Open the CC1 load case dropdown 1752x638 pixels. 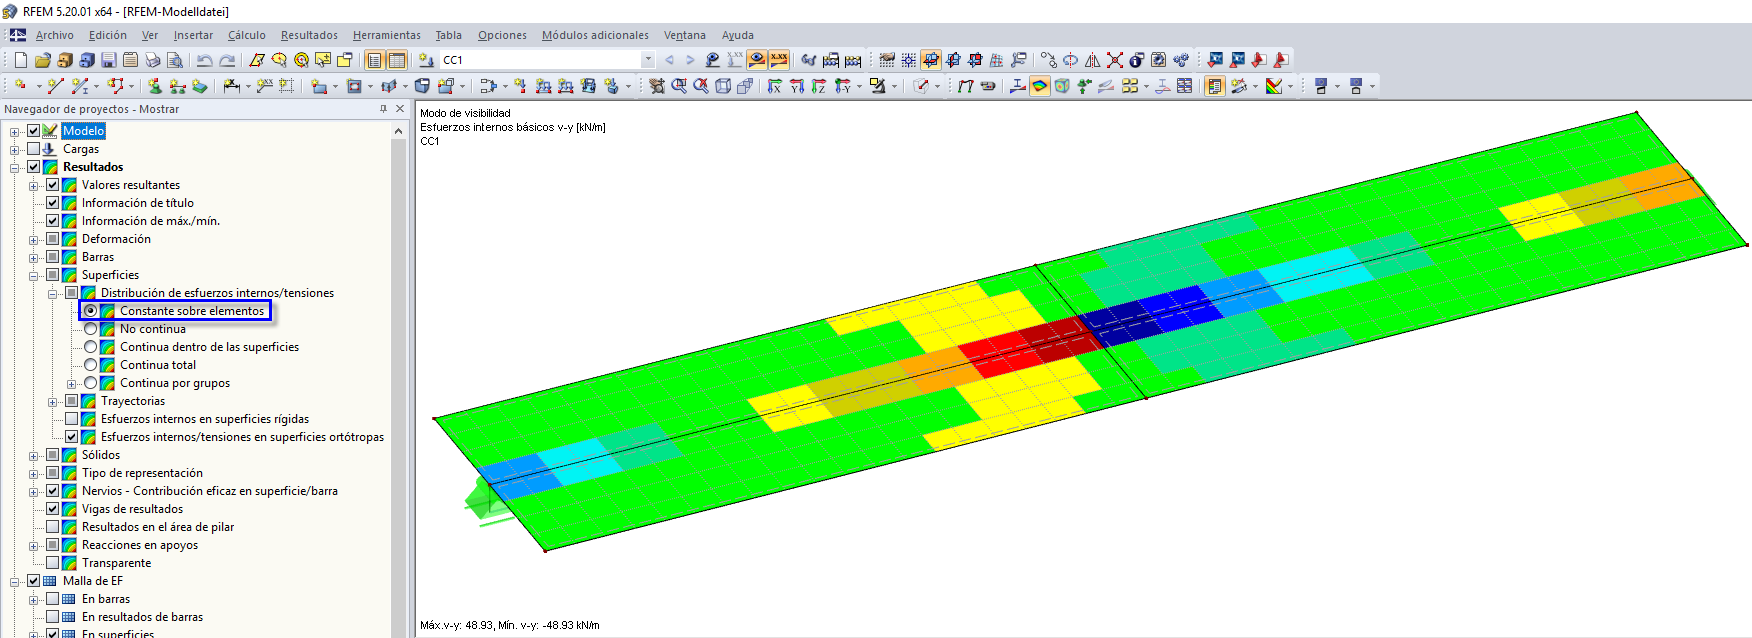(648, 60)
